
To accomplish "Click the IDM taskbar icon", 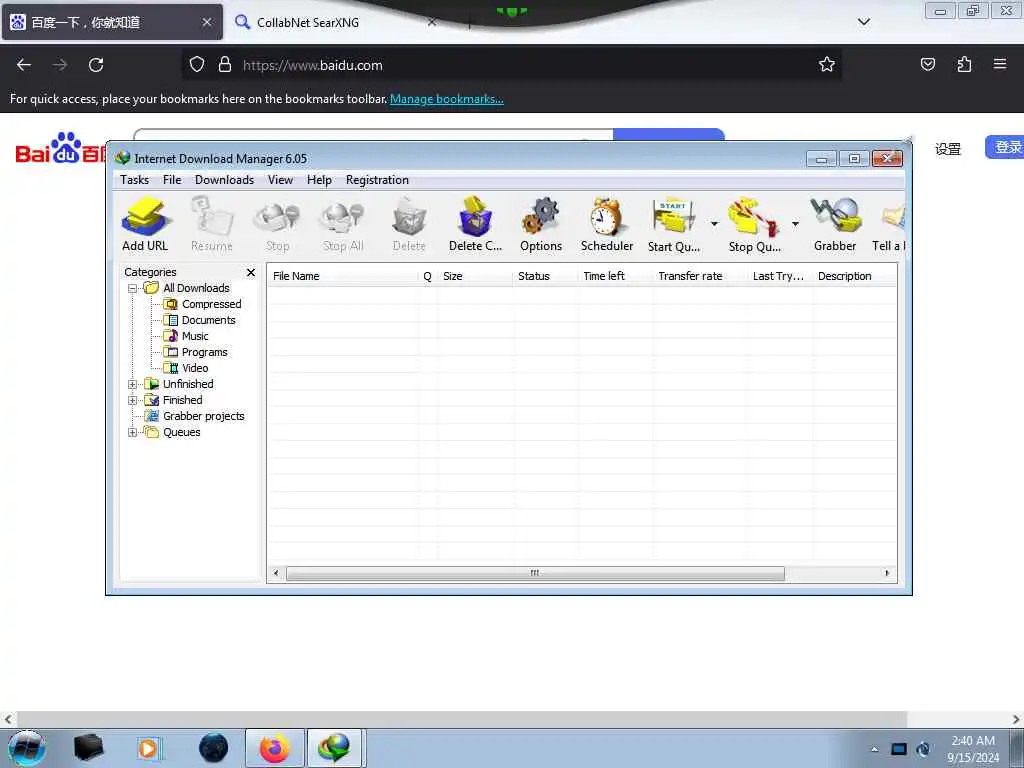I will [335, 748].
